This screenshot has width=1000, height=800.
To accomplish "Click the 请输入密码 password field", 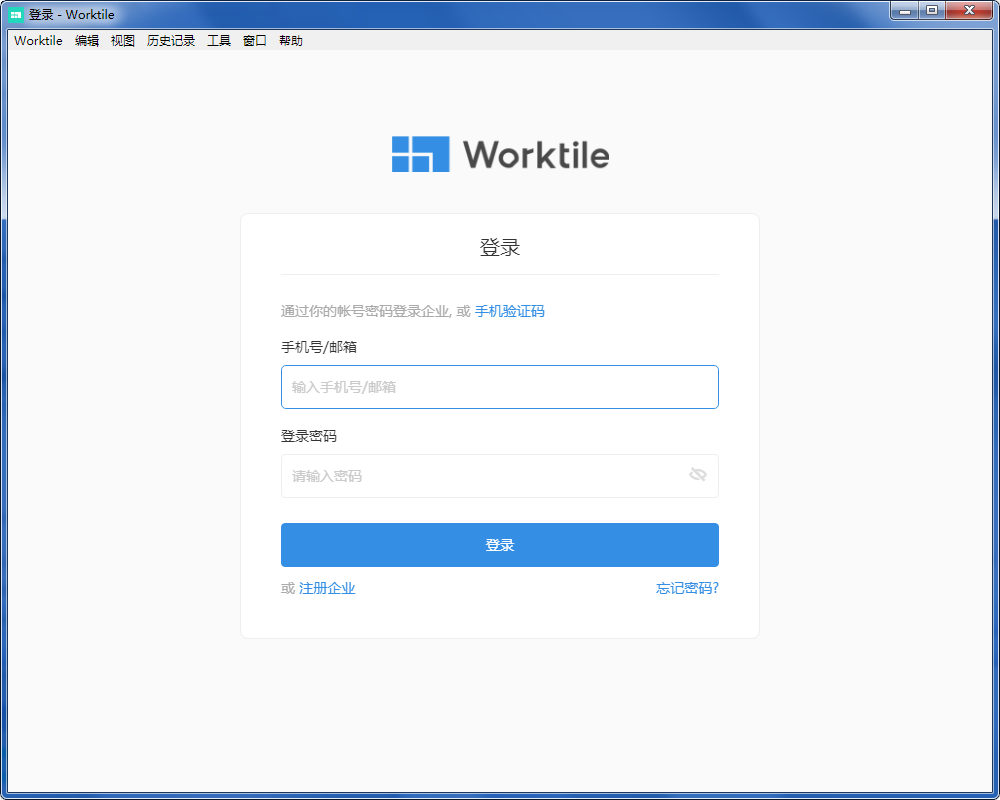I will click(x=480, y=476).
